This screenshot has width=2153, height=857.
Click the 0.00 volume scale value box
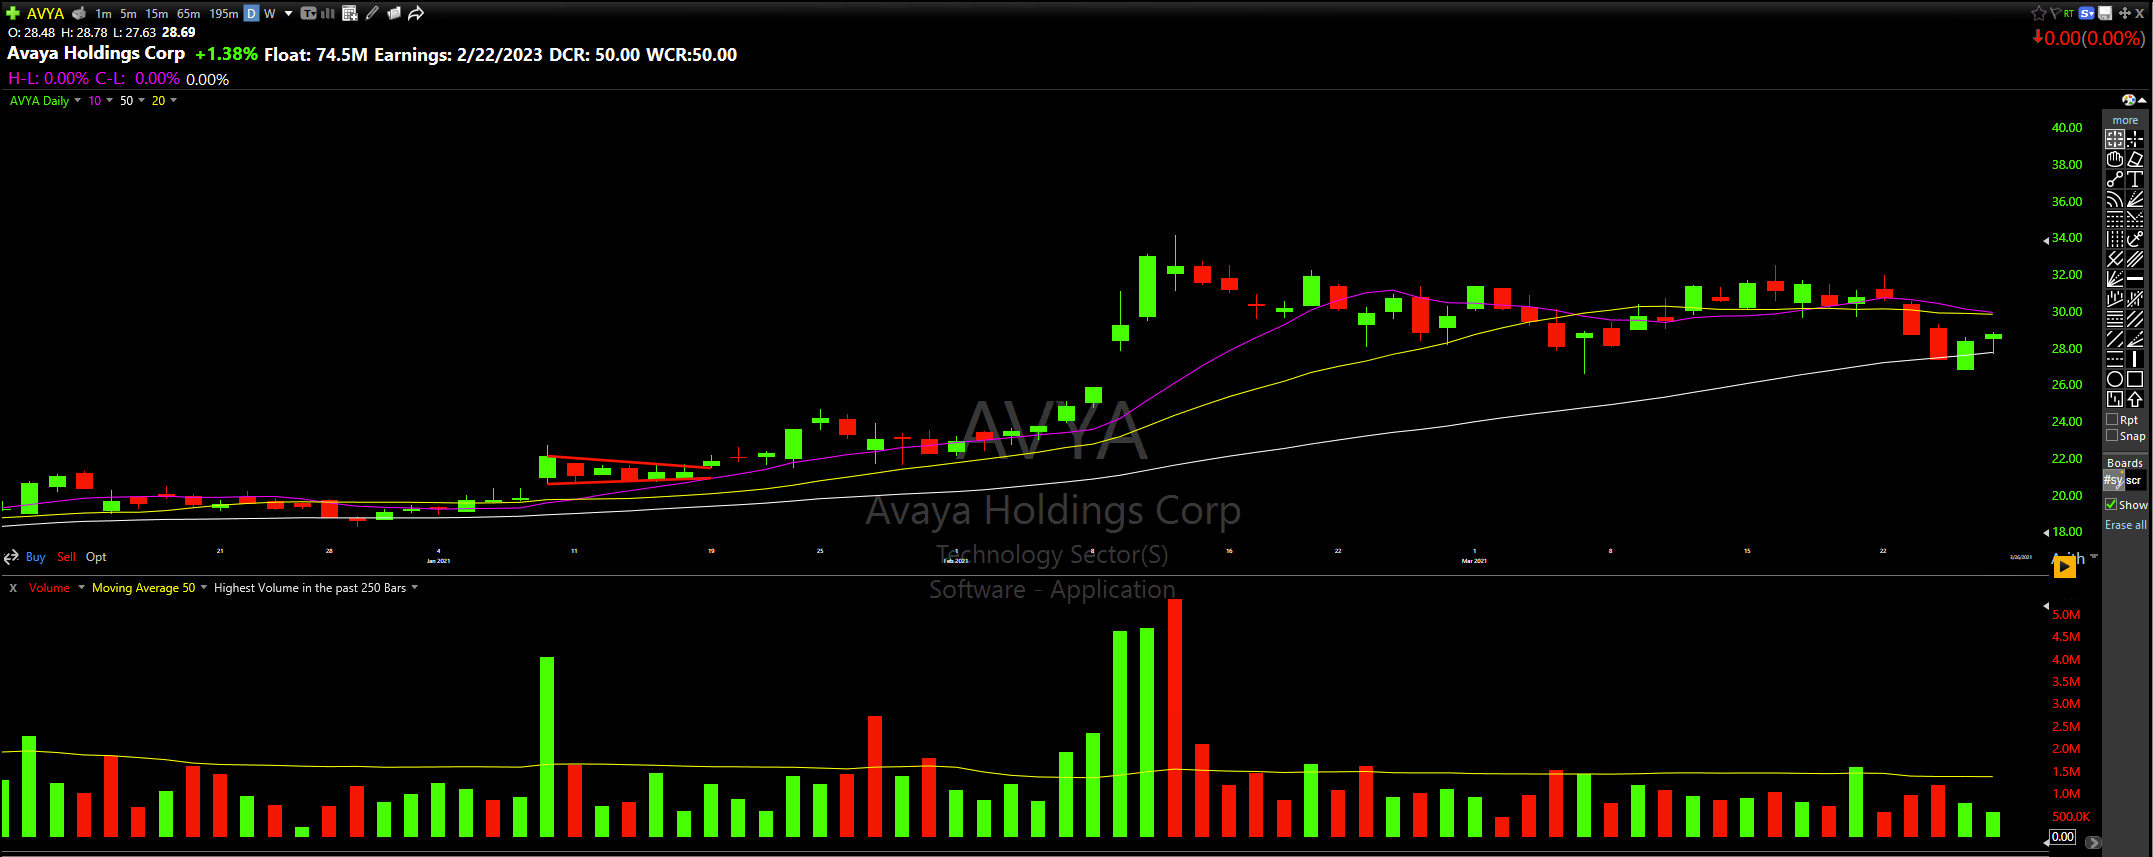2063,837
